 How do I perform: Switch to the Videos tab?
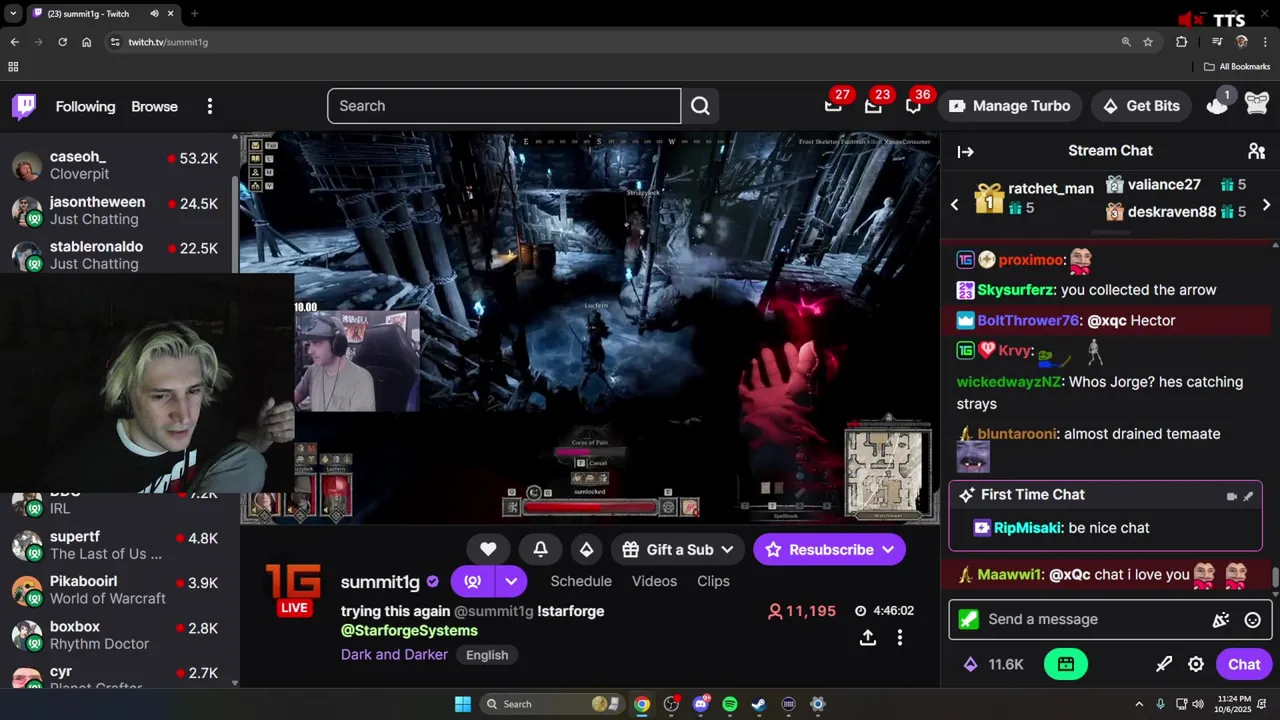[x=654, y=581]
